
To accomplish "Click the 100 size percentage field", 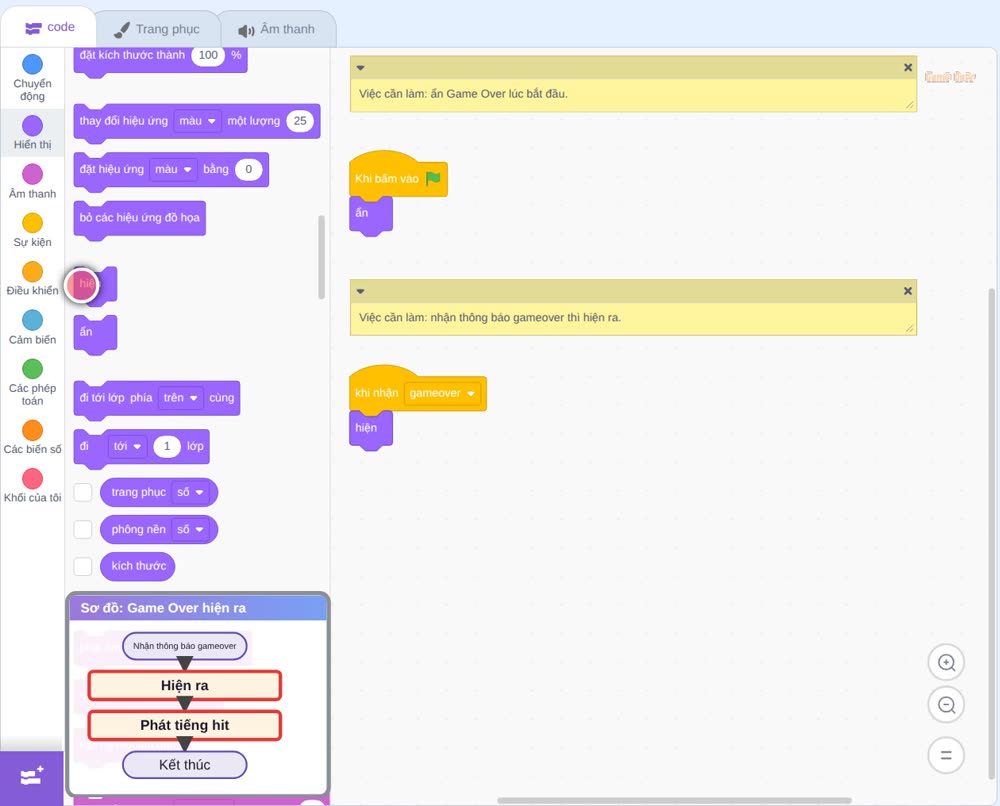I will (x=208, y=55).
